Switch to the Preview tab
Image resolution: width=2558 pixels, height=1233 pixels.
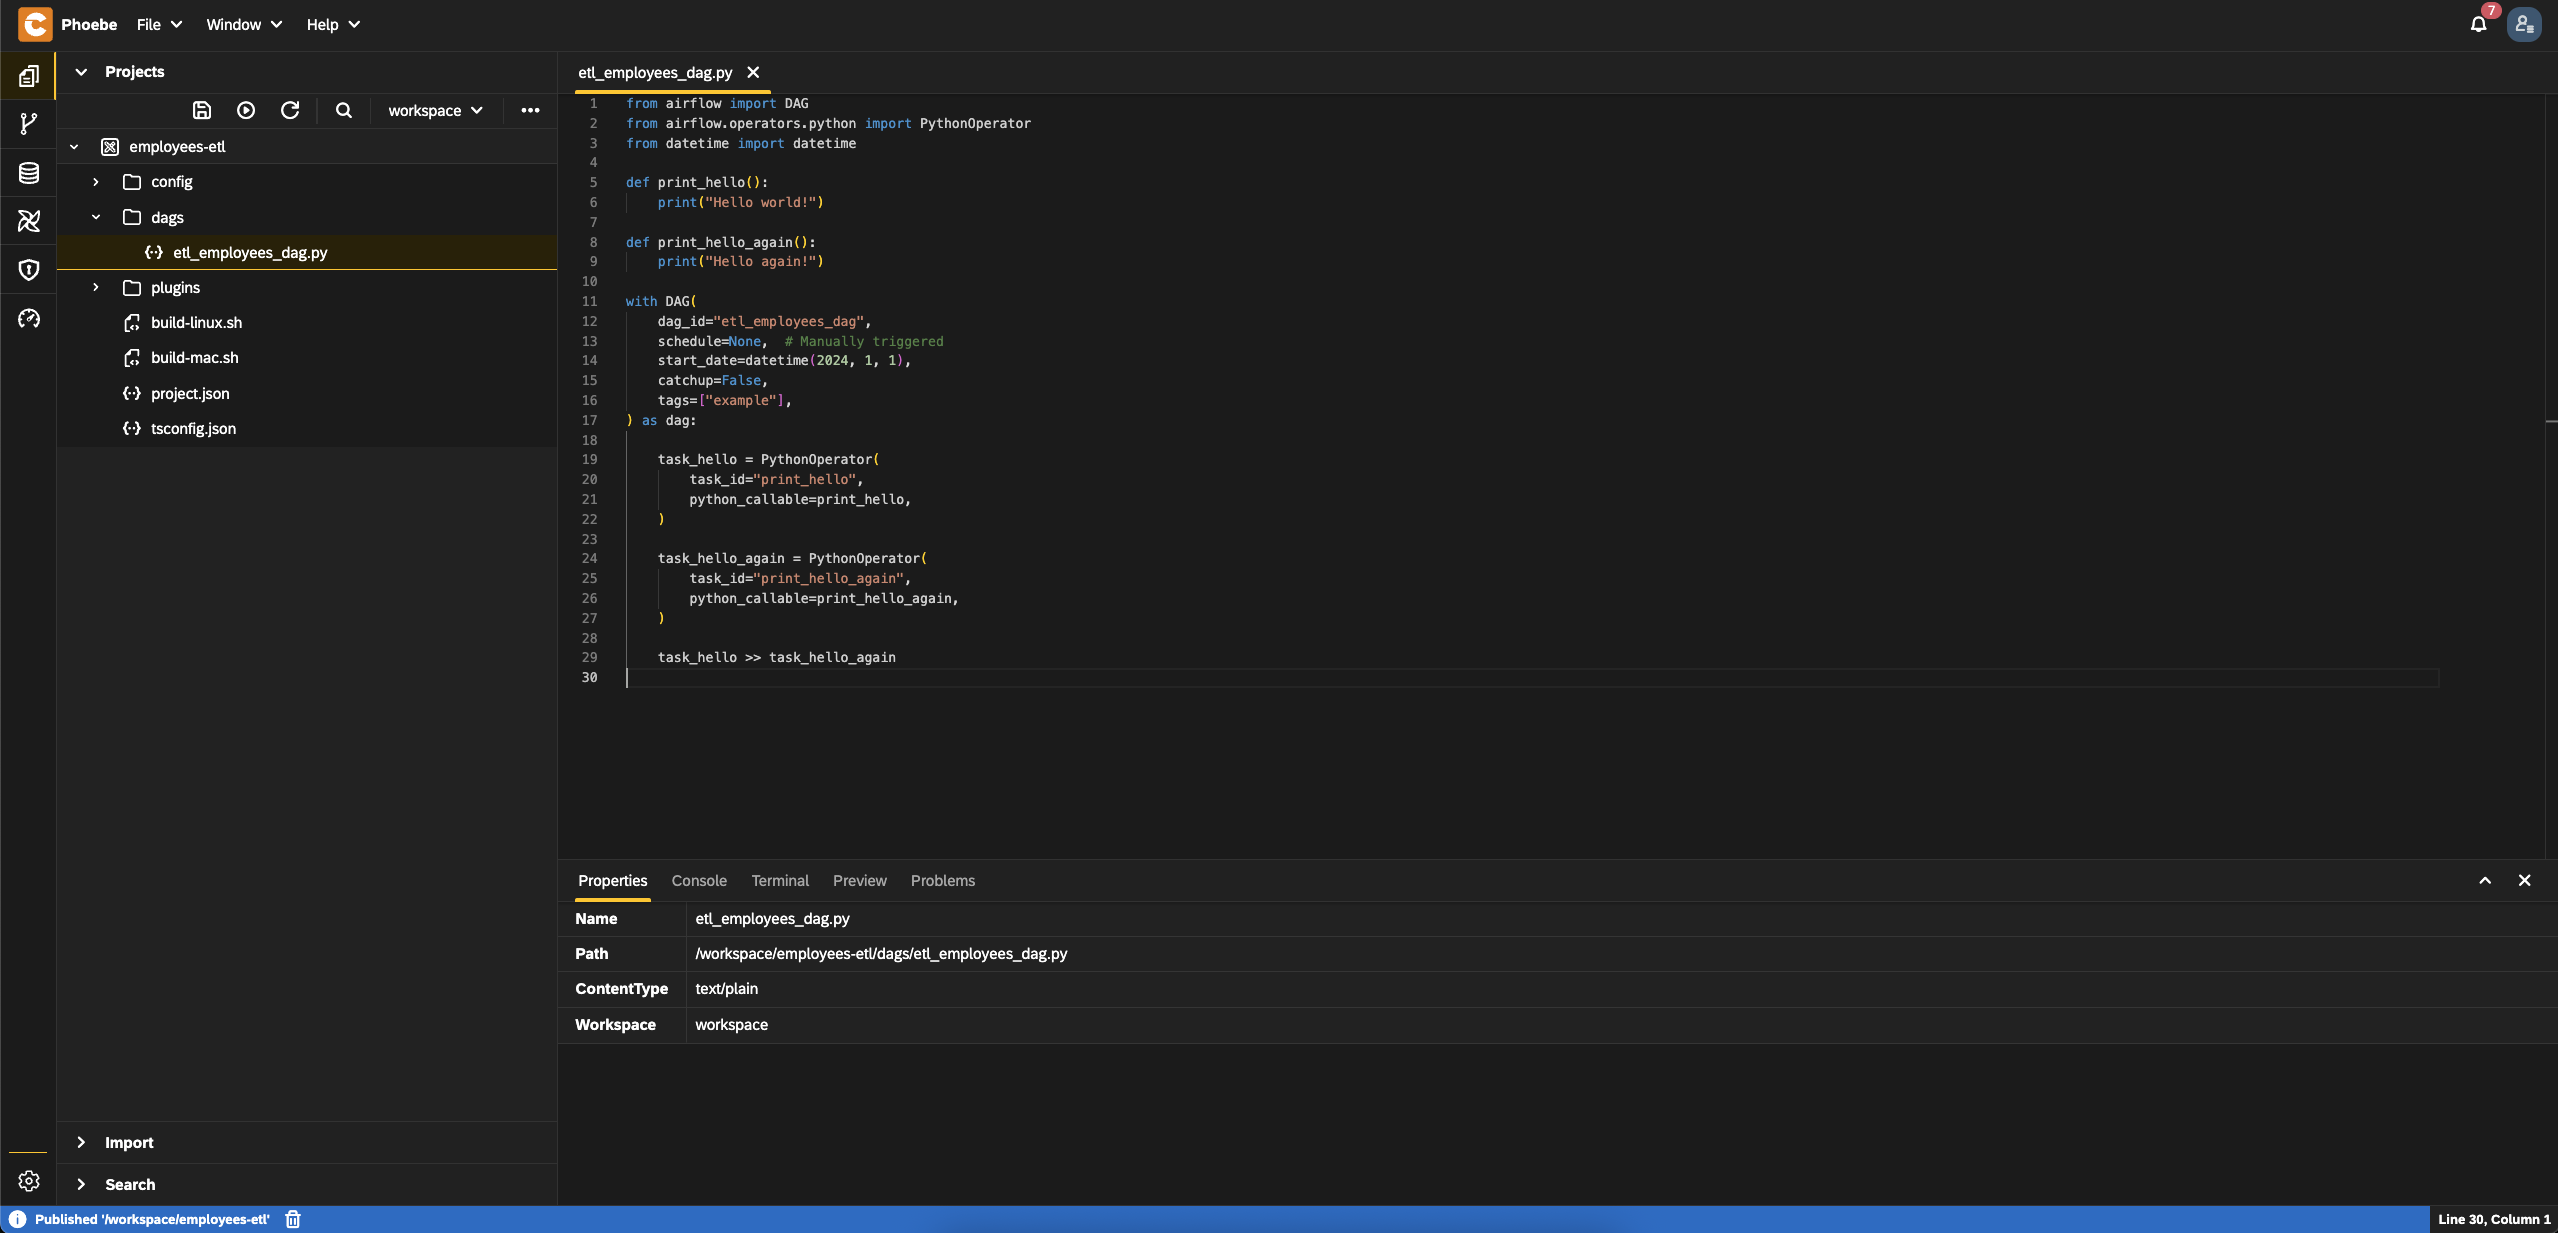860,880
